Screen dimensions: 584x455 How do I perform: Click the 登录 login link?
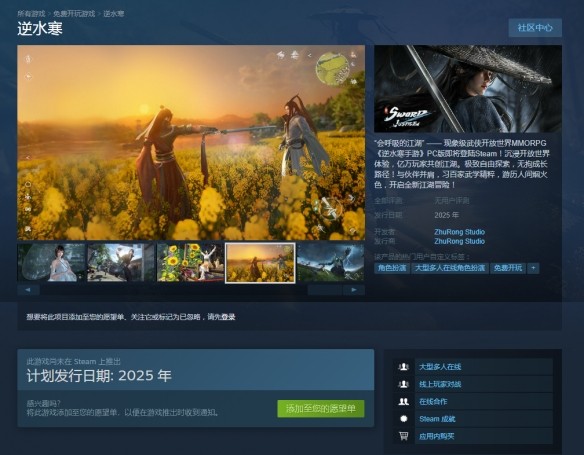tap(228, 317)
